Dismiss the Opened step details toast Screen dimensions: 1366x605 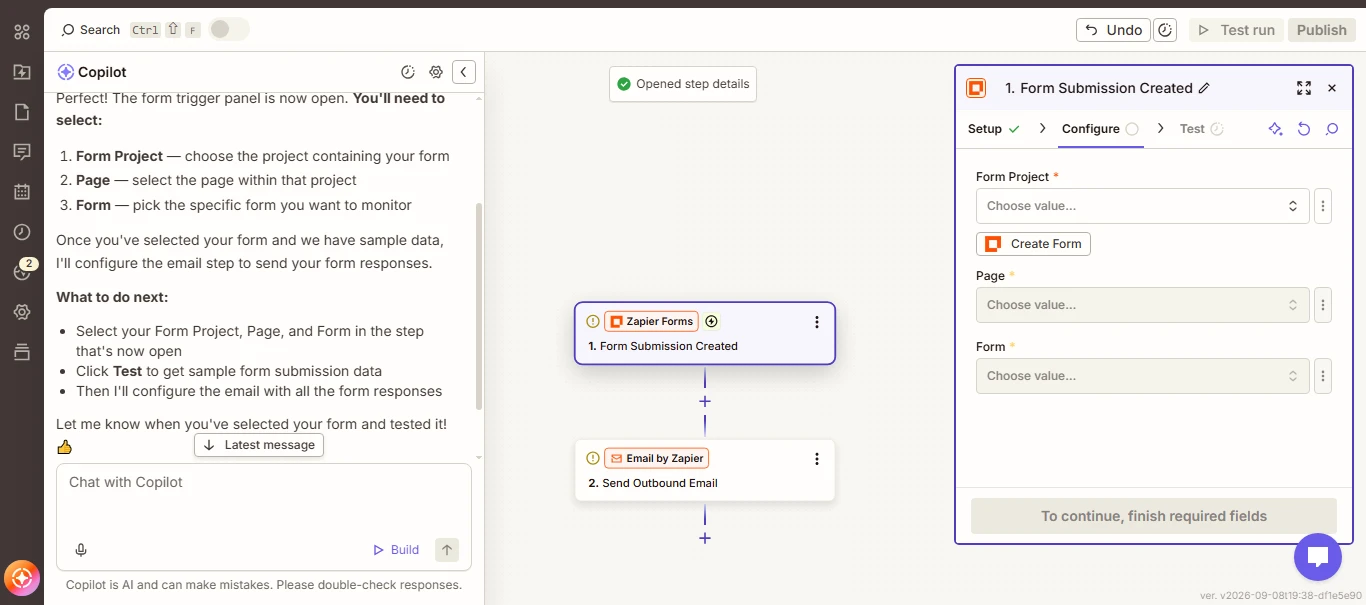tap(683, 84)
